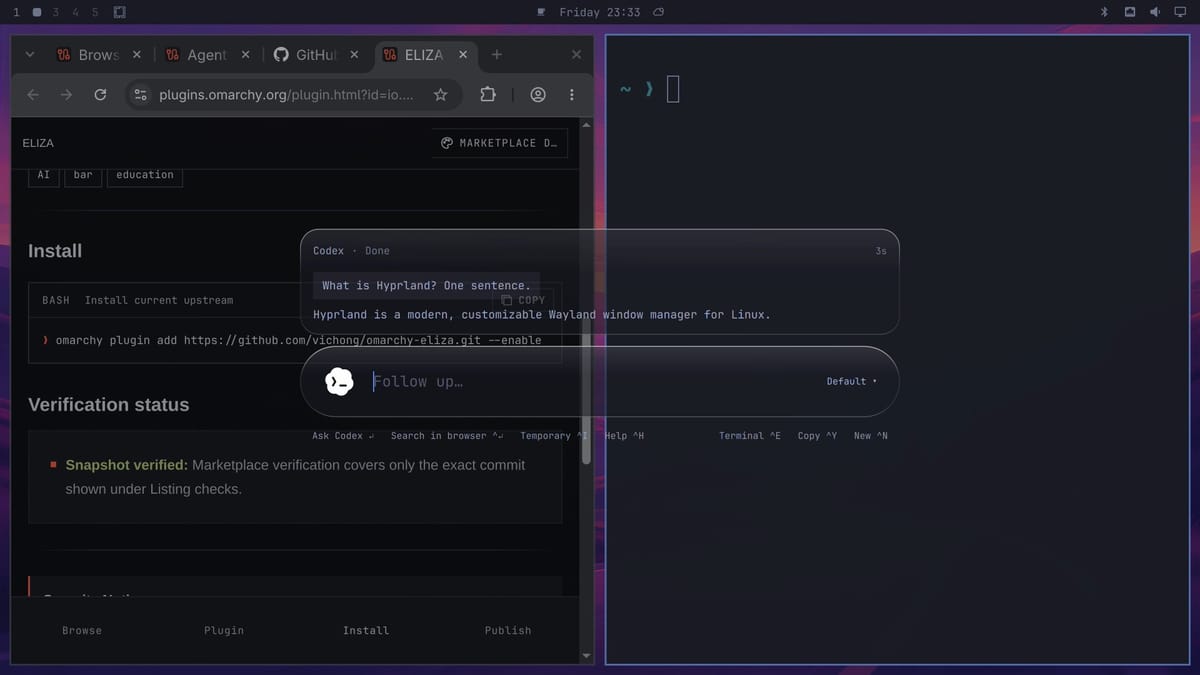Select the ELIZA tab
This screenshot has height=675, width=1200.
coord(423,55)
